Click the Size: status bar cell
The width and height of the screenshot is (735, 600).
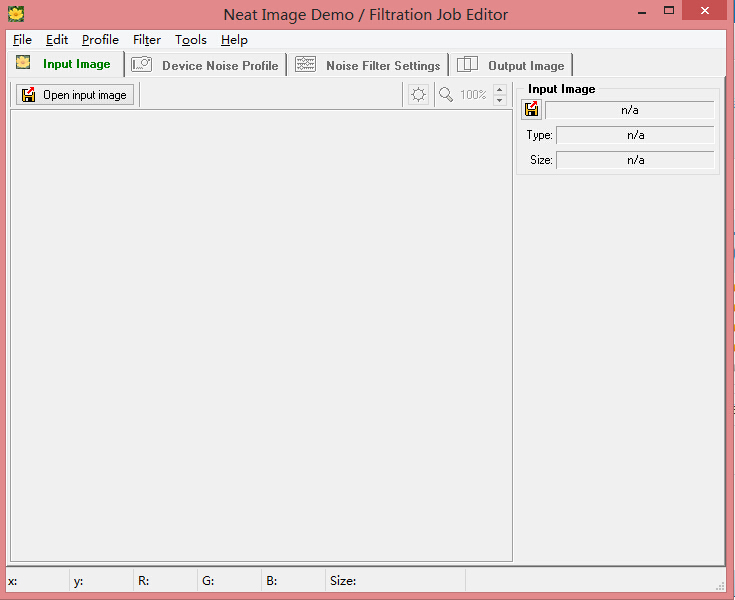(x=396, y=581)
